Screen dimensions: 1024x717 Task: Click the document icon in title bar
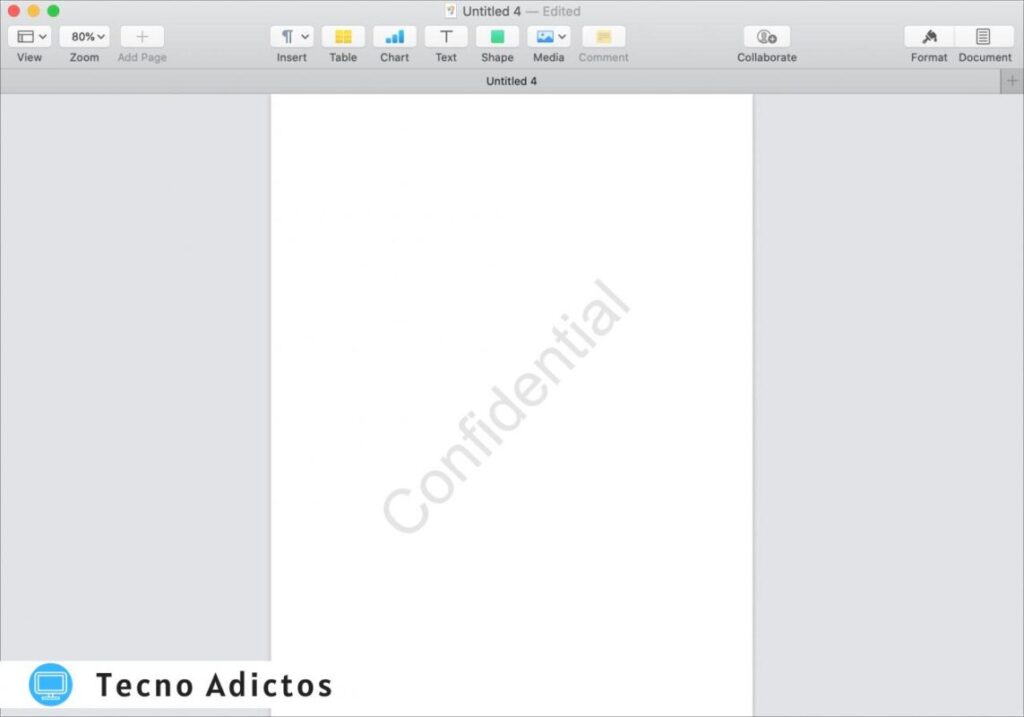[x=451, y=11]
